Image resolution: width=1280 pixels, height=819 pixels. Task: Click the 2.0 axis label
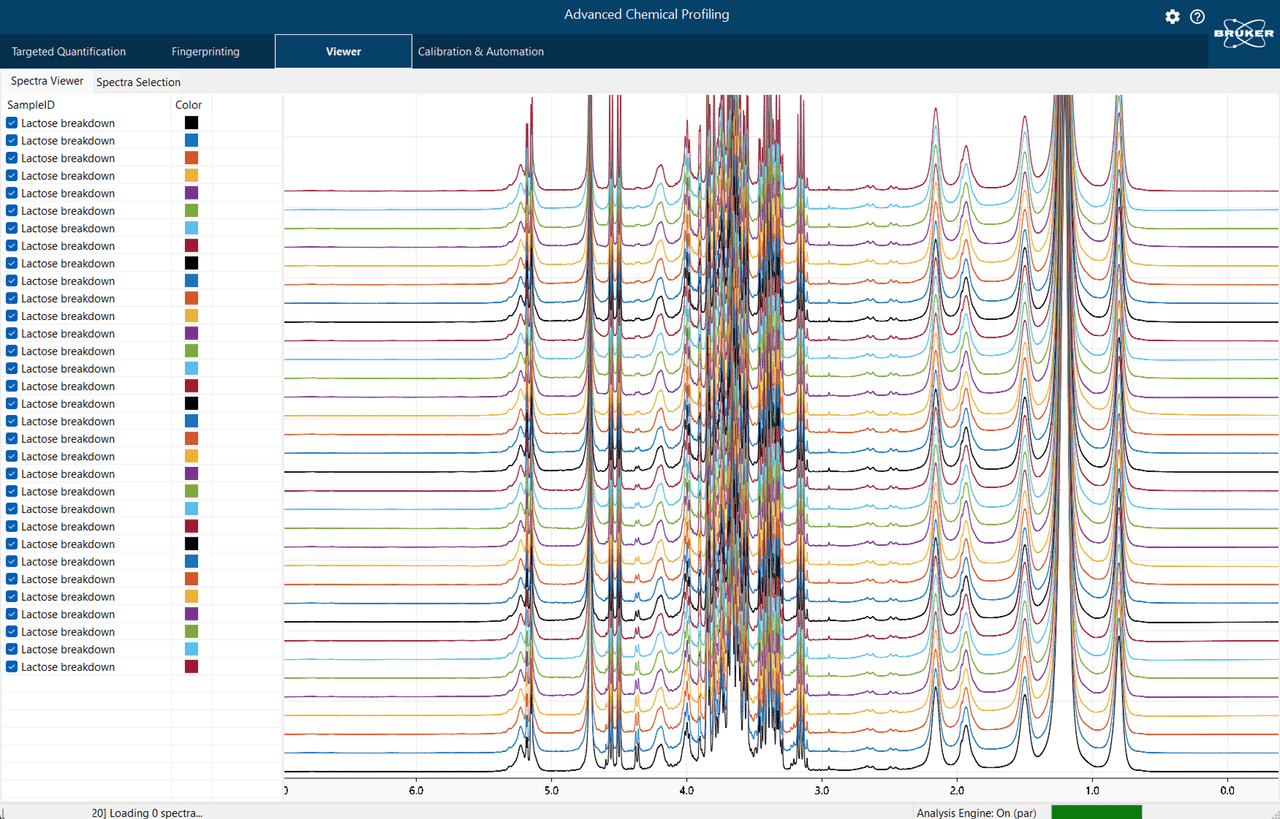pyautogui.click(x=957, y=790)
